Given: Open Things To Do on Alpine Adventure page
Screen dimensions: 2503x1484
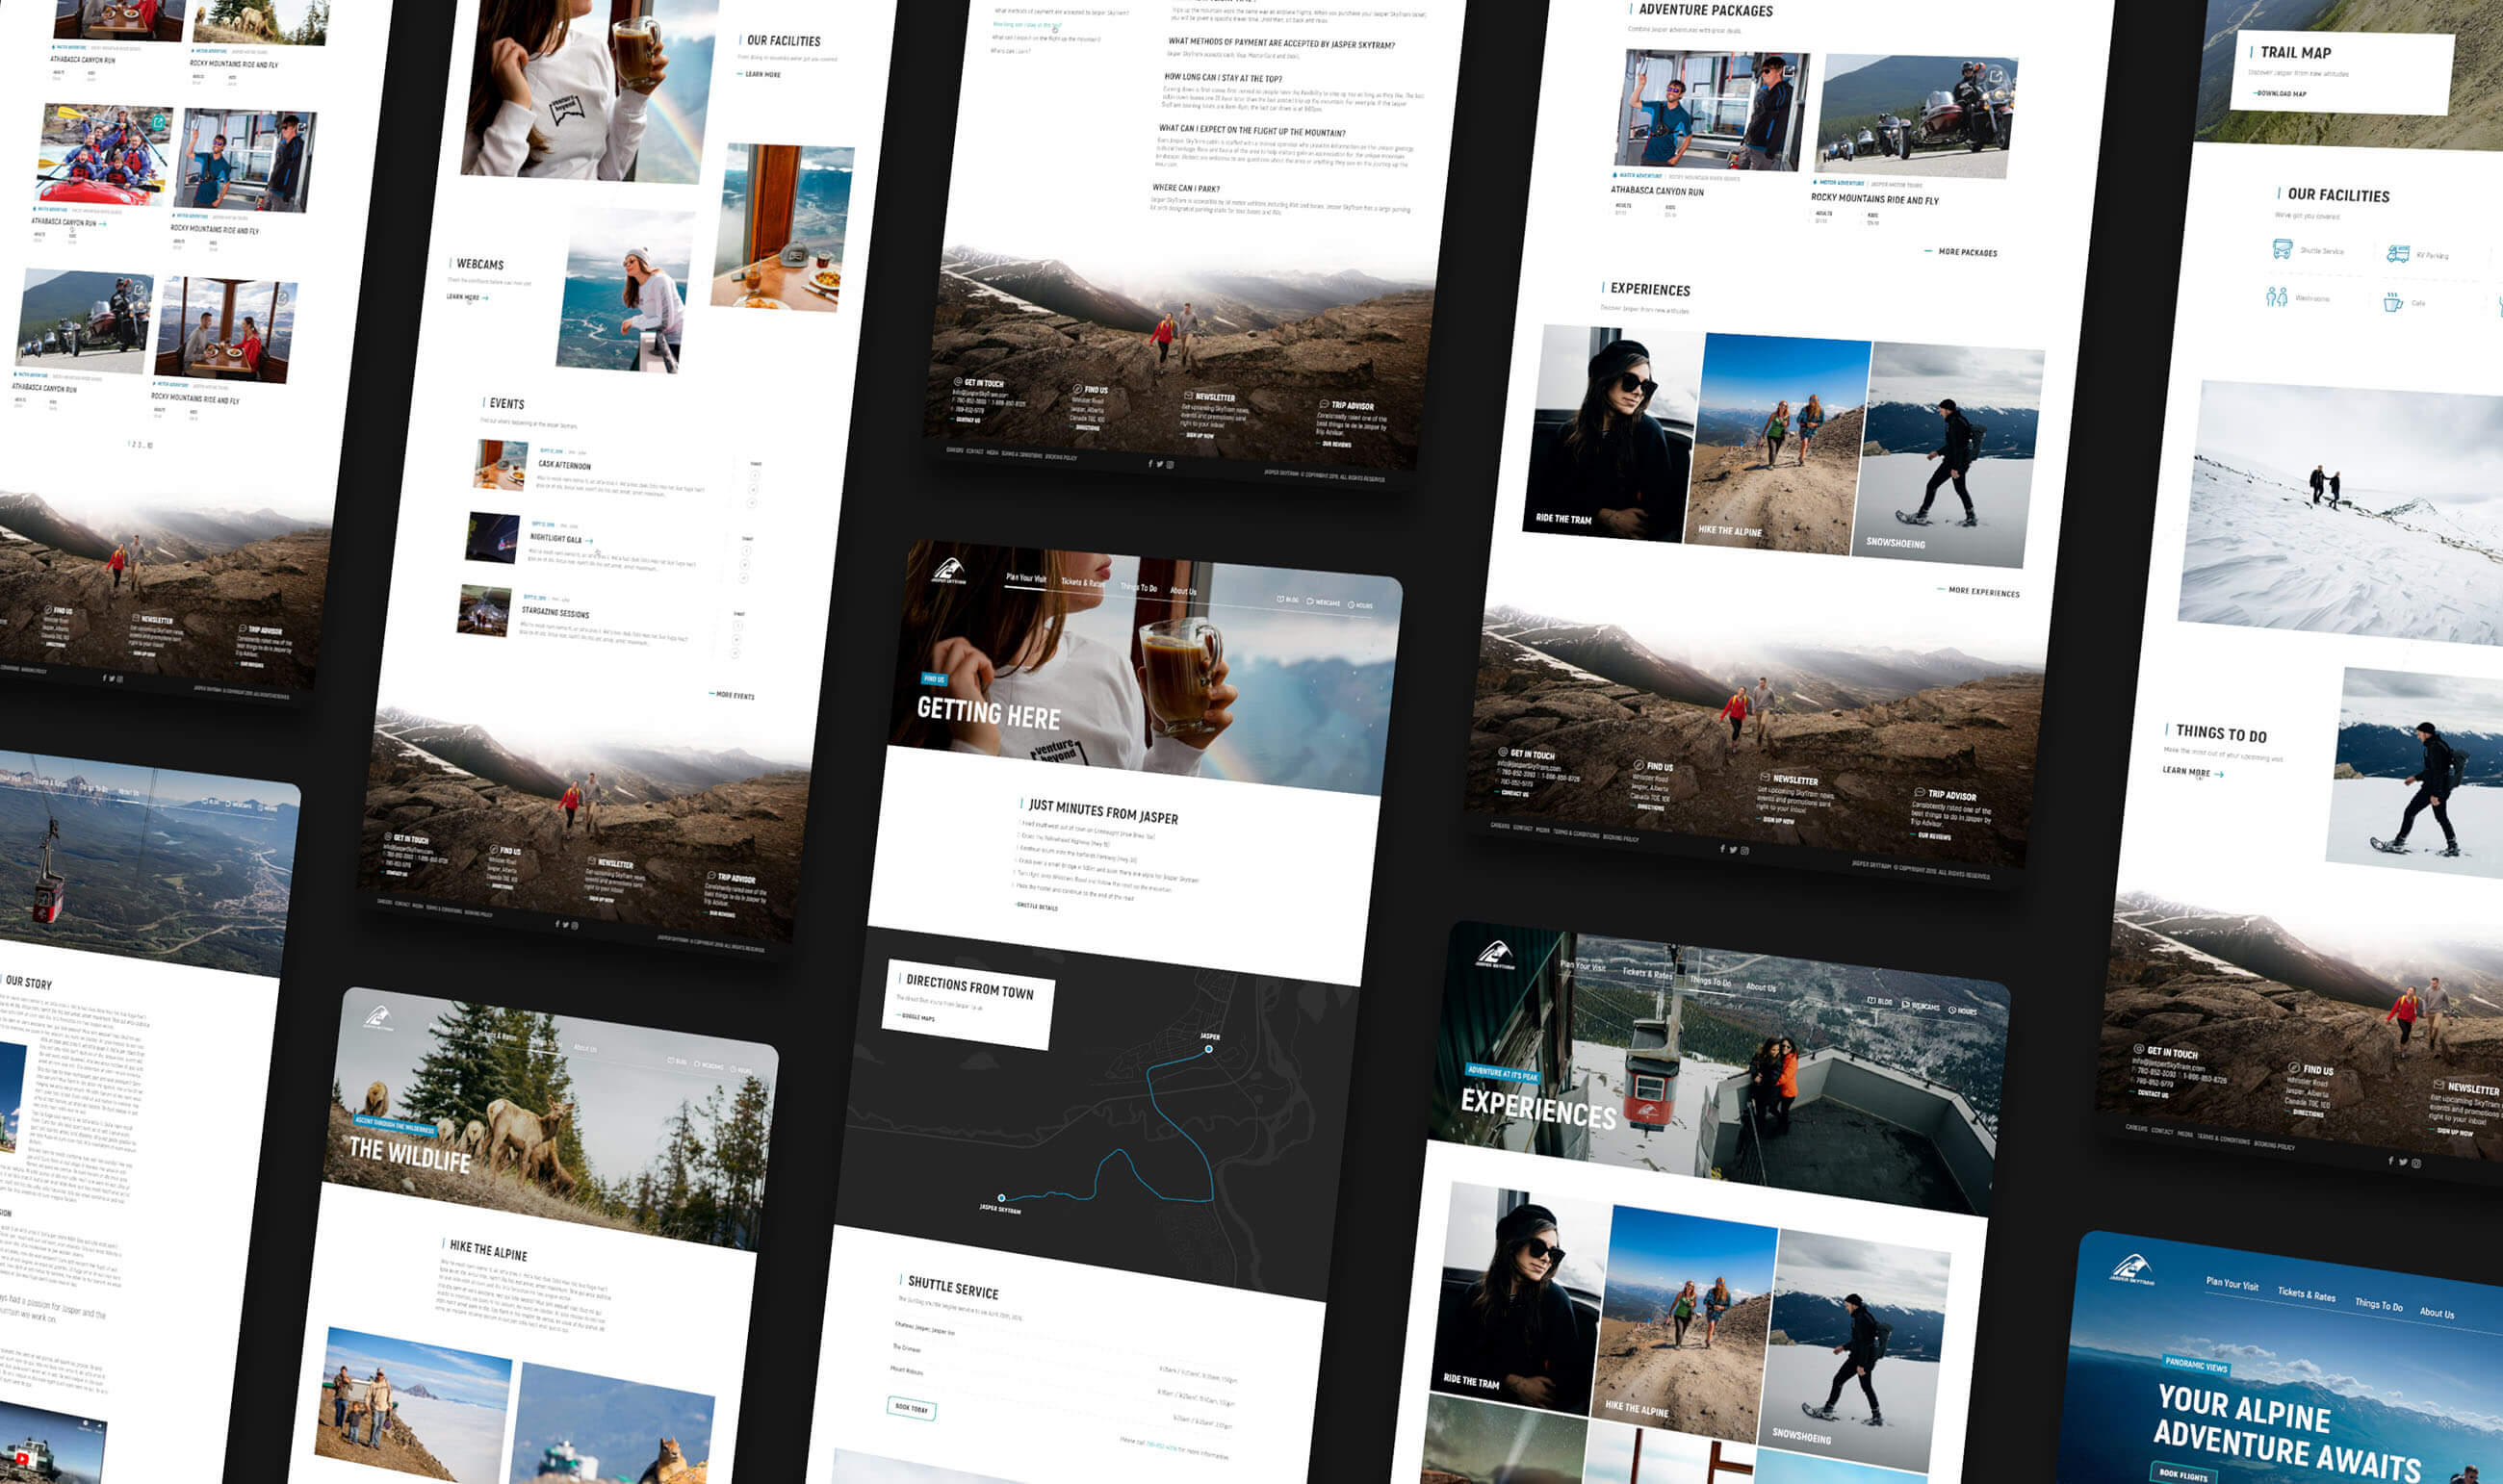Looking at the screenshot, I should tap(2378, 1304).
